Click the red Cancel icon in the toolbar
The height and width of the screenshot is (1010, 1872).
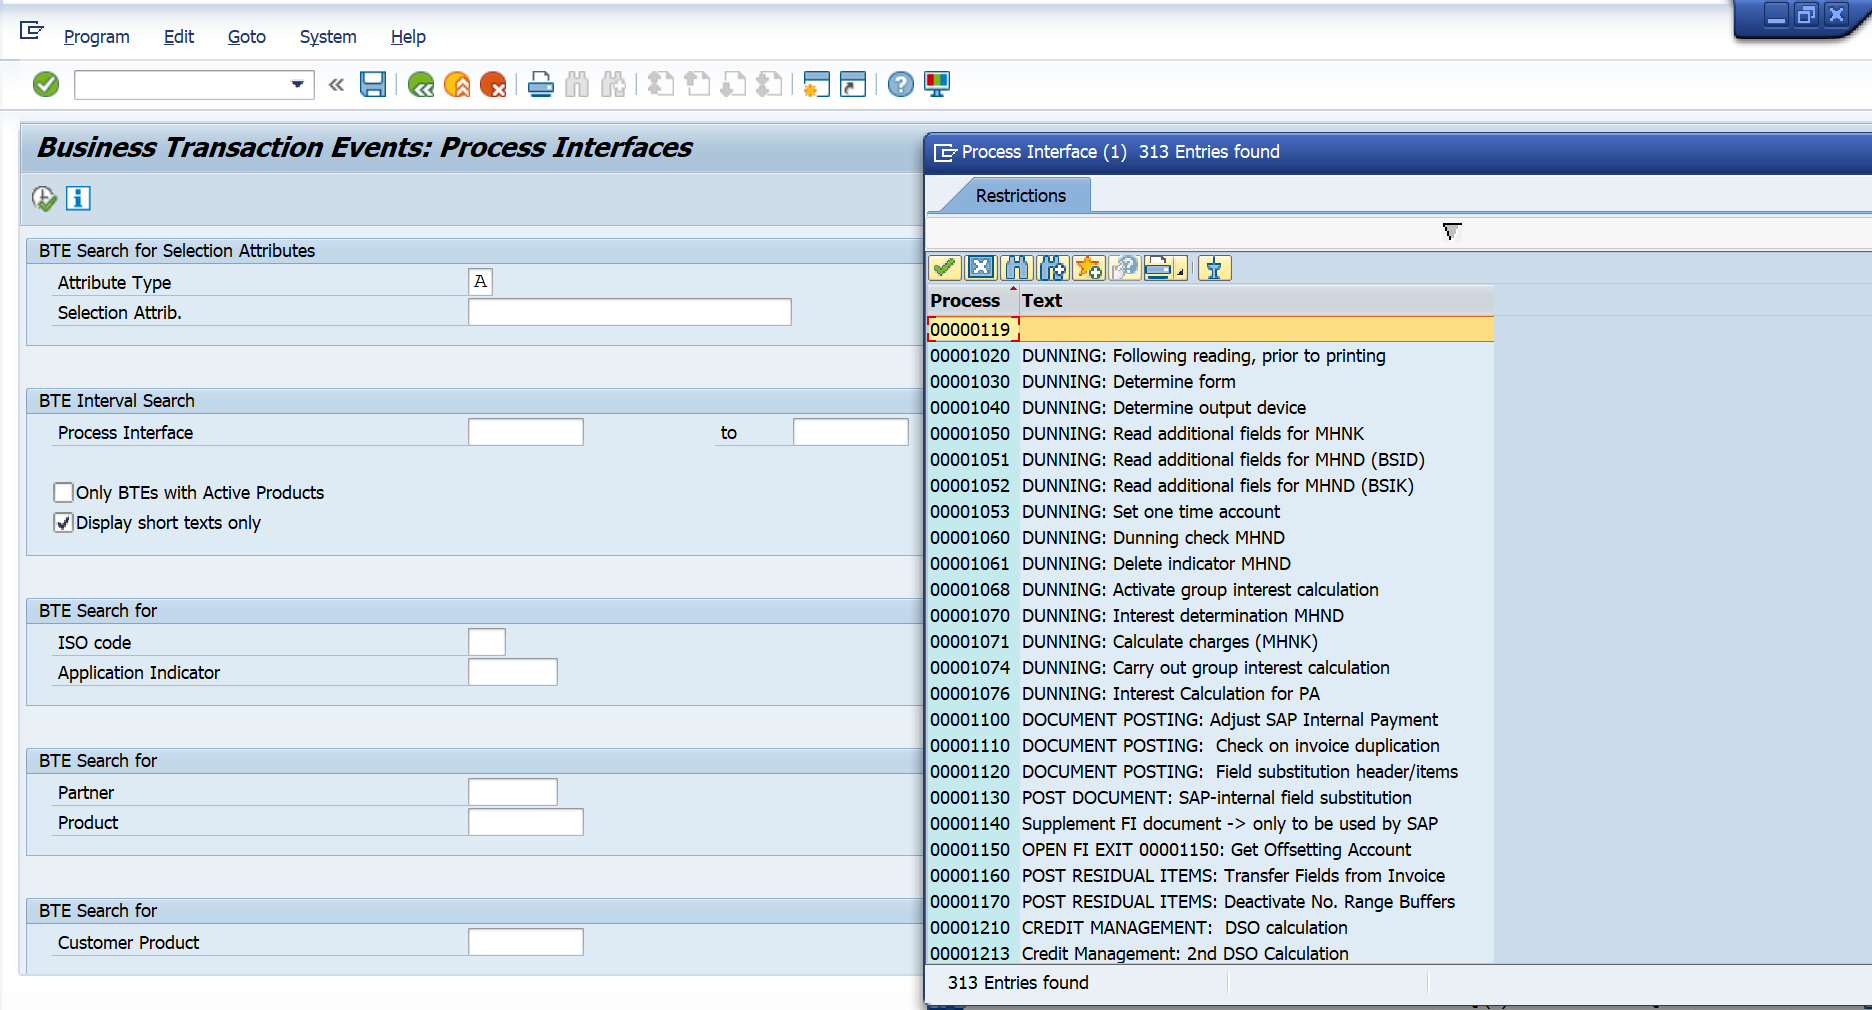pos(493,84)
